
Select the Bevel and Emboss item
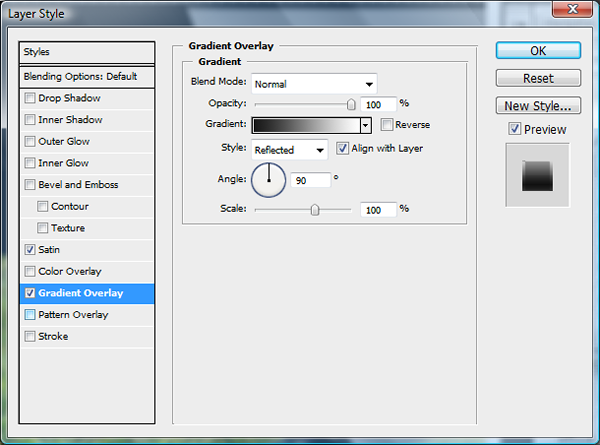78,185
